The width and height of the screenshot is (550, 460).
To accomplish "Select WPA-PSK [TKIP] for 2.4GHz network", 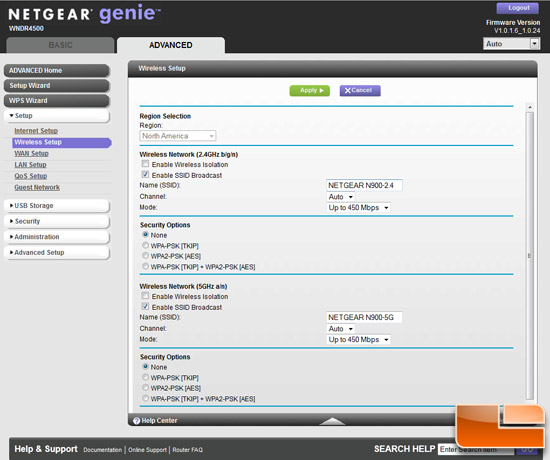I will point(145,245).
